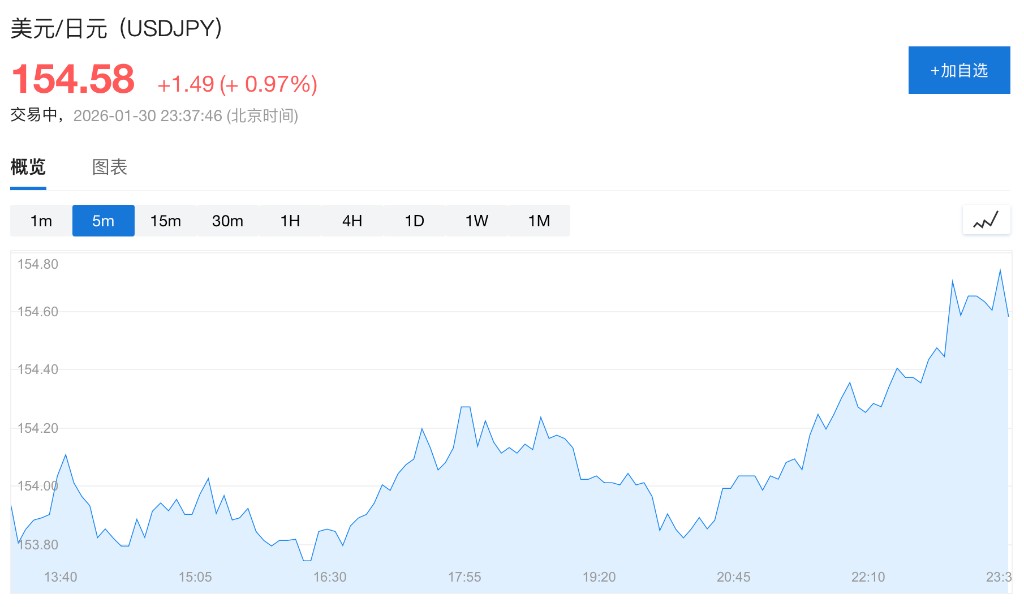Select the 5m interval

(x=103, y=221)
